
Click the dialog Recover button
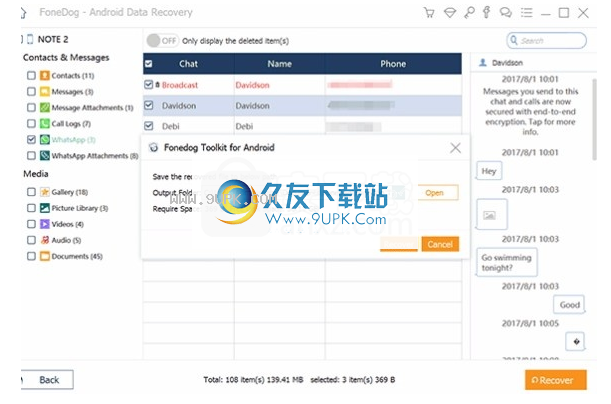(399, 244)
